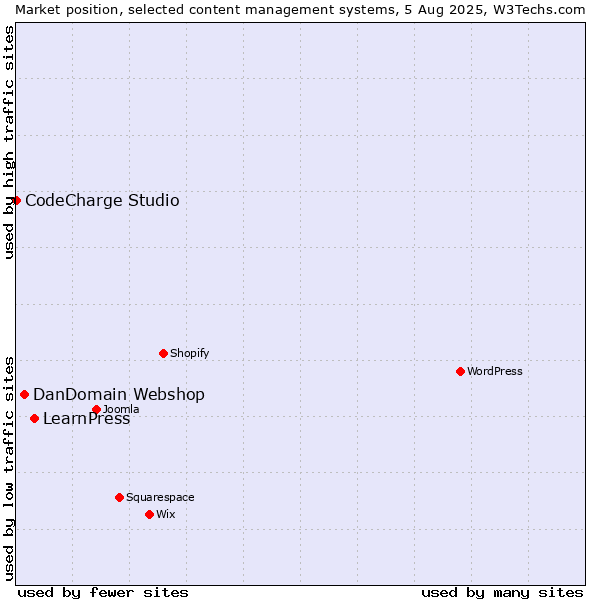Select the 'Squarespace' label
This screenshot has height=600, width=600.
coord(160,497)
